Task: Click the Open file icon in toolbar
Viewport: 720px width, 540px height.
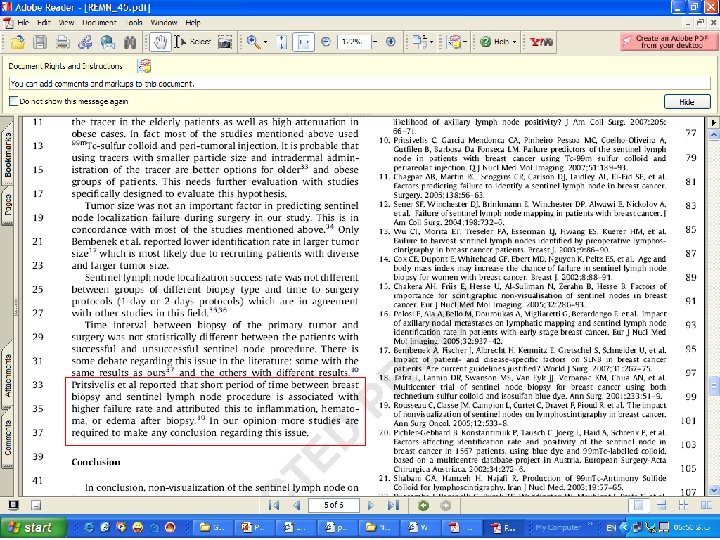Action: 17,42
